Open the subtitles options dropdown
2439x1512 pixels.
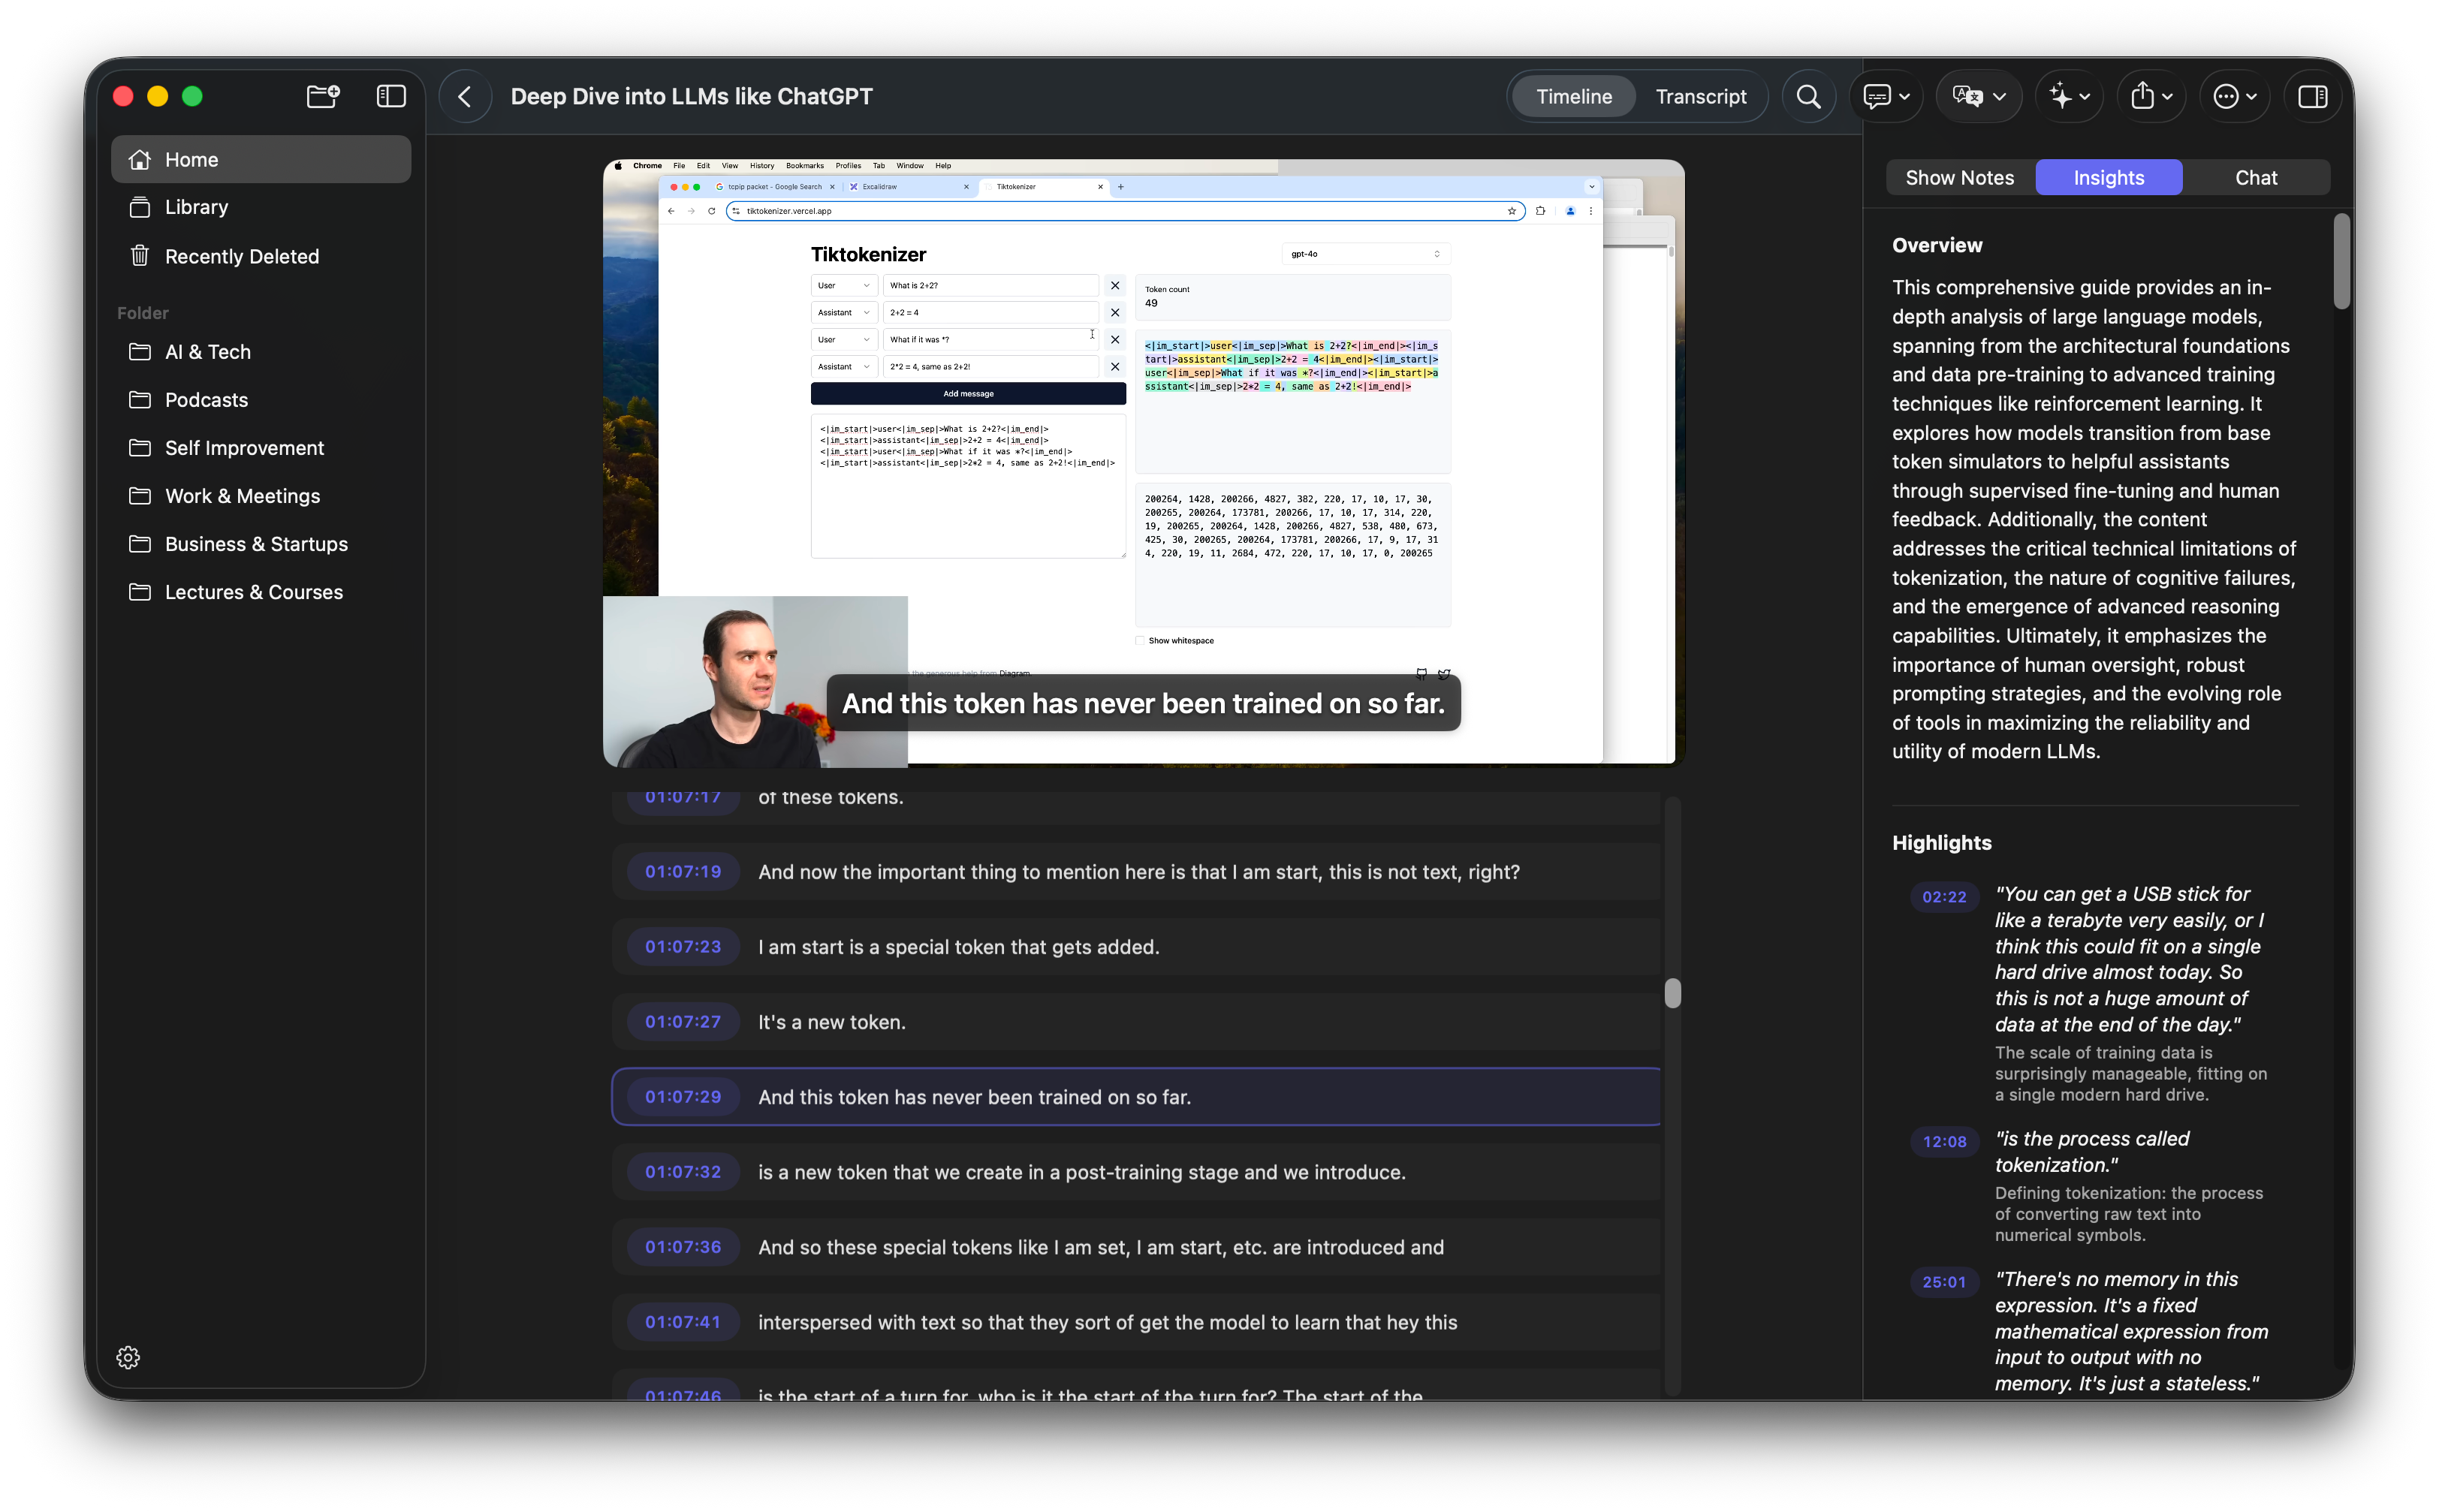(1886, 96)
